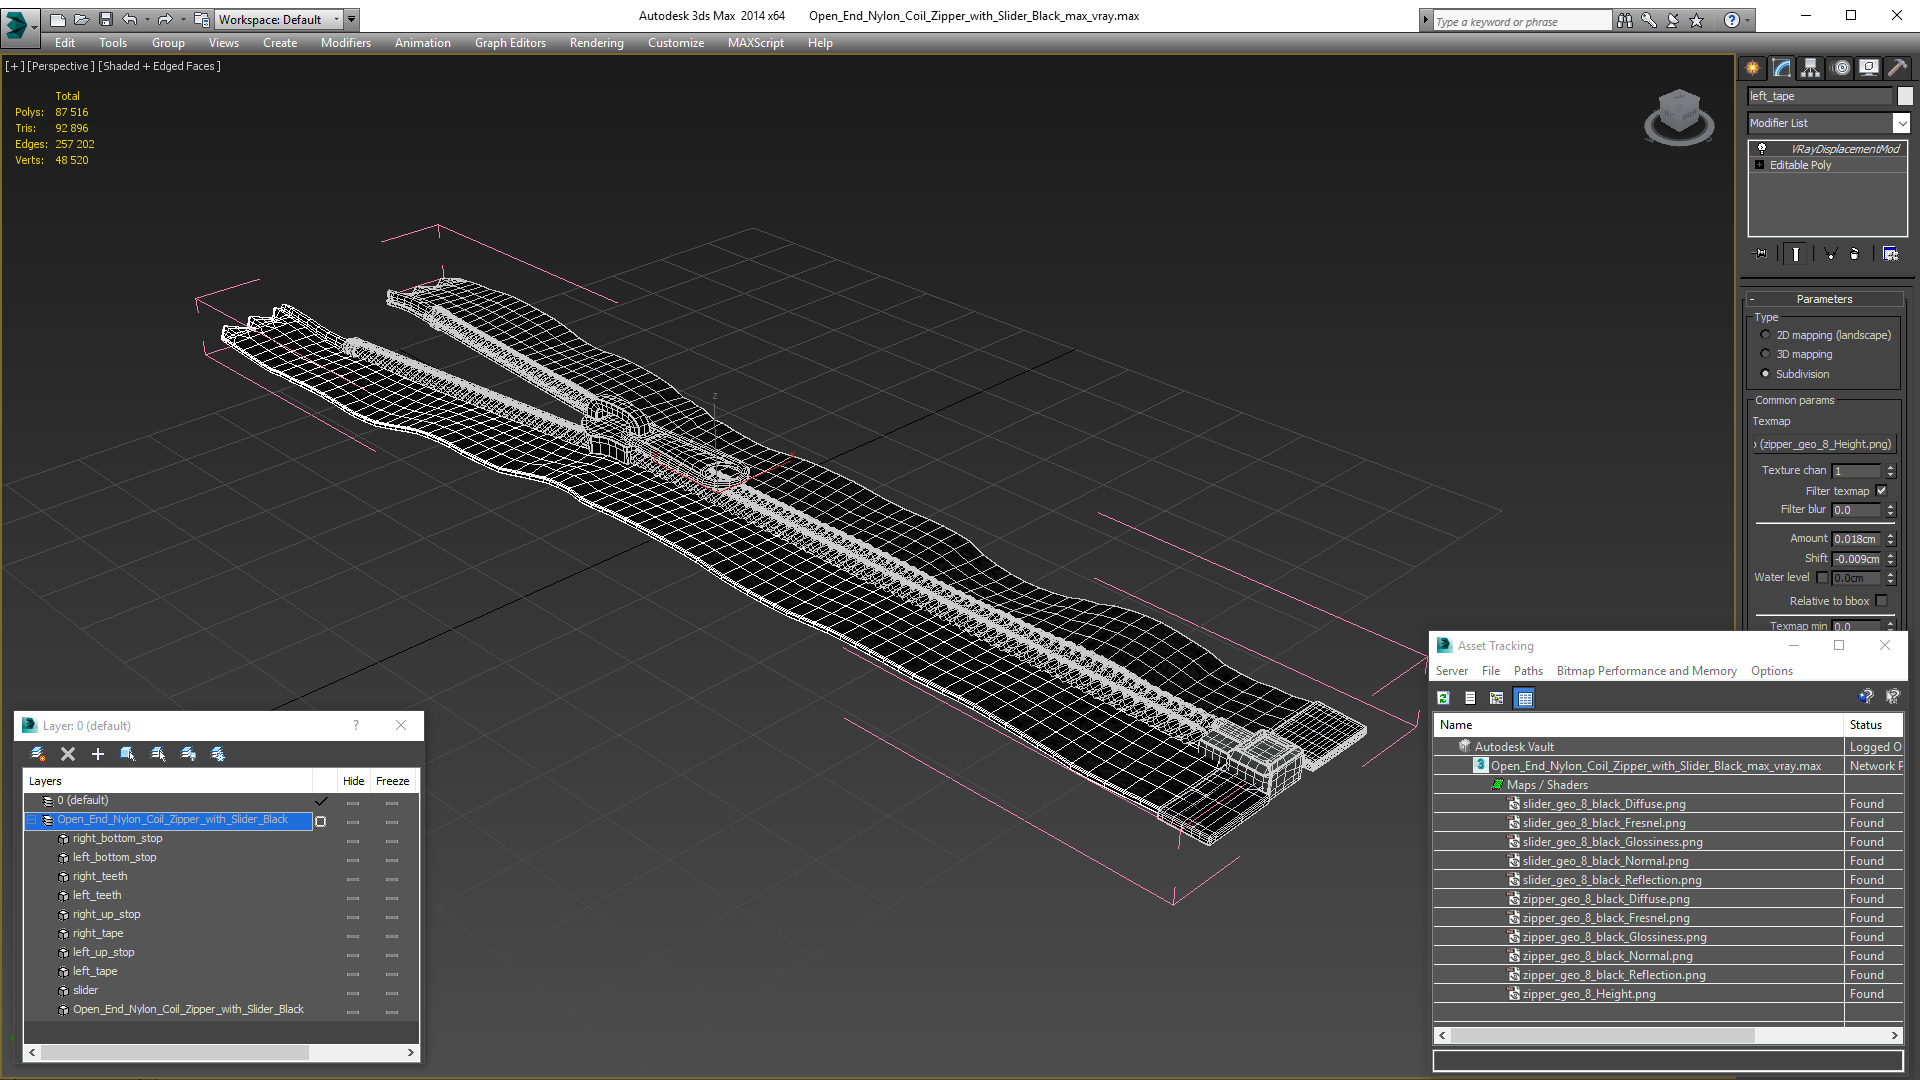Click the Save File toolbar icon
Image resolution: width=1920 pixels, height=1080 pixels.
(105, 19)
